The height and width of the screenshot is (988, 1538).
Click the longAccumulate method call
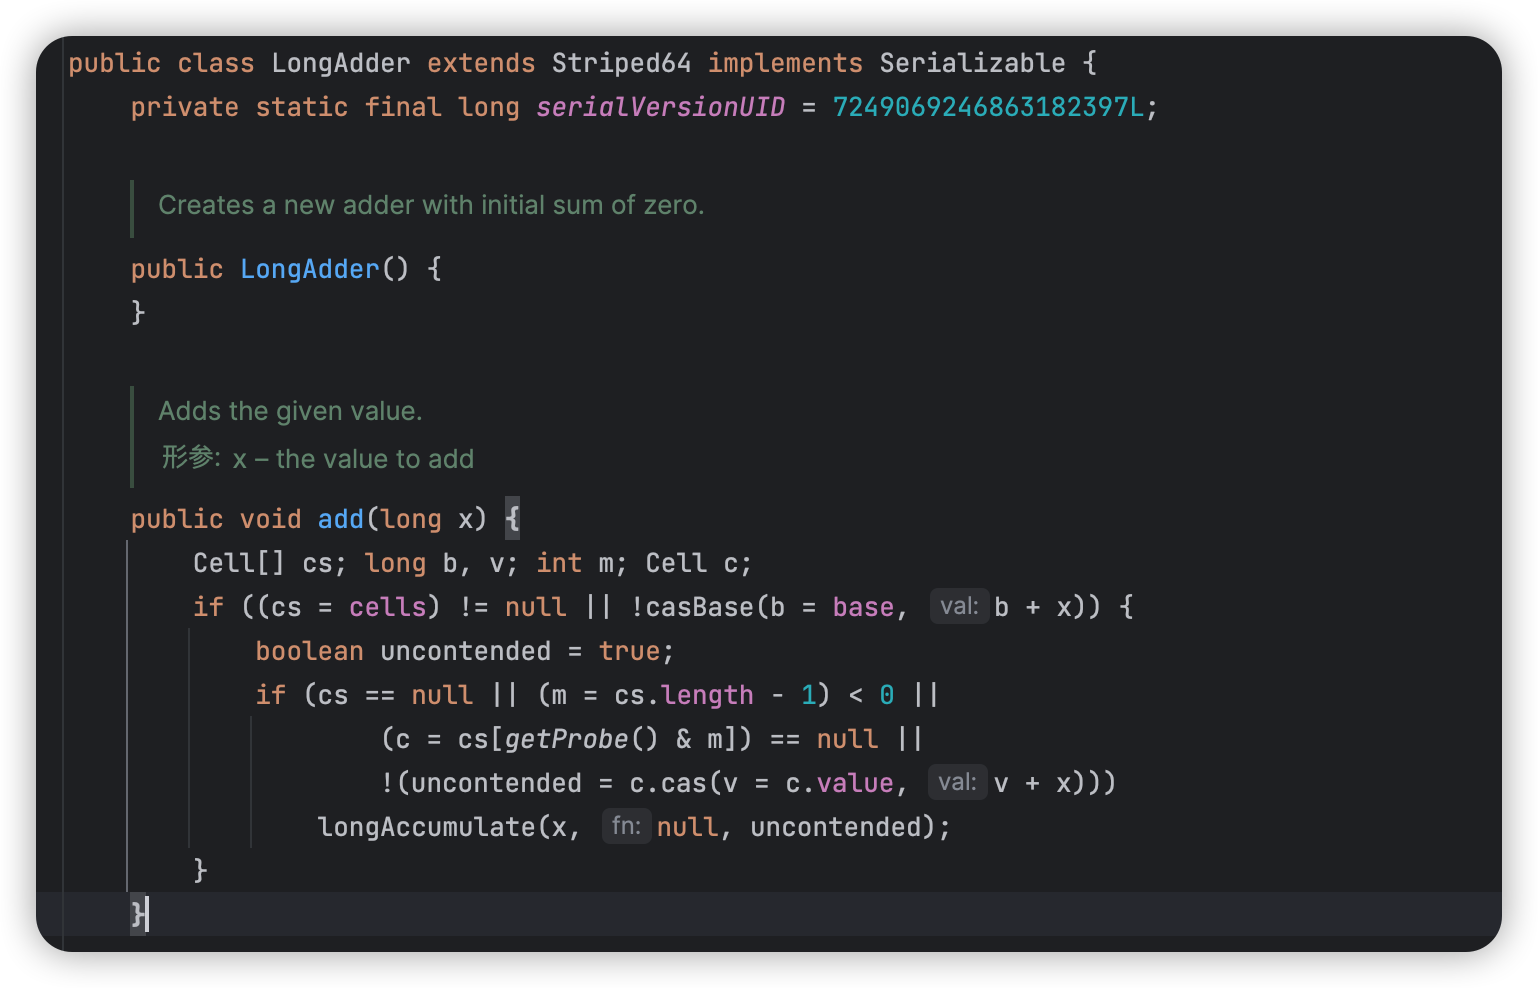pyautogui.click(x=427, y=827)
